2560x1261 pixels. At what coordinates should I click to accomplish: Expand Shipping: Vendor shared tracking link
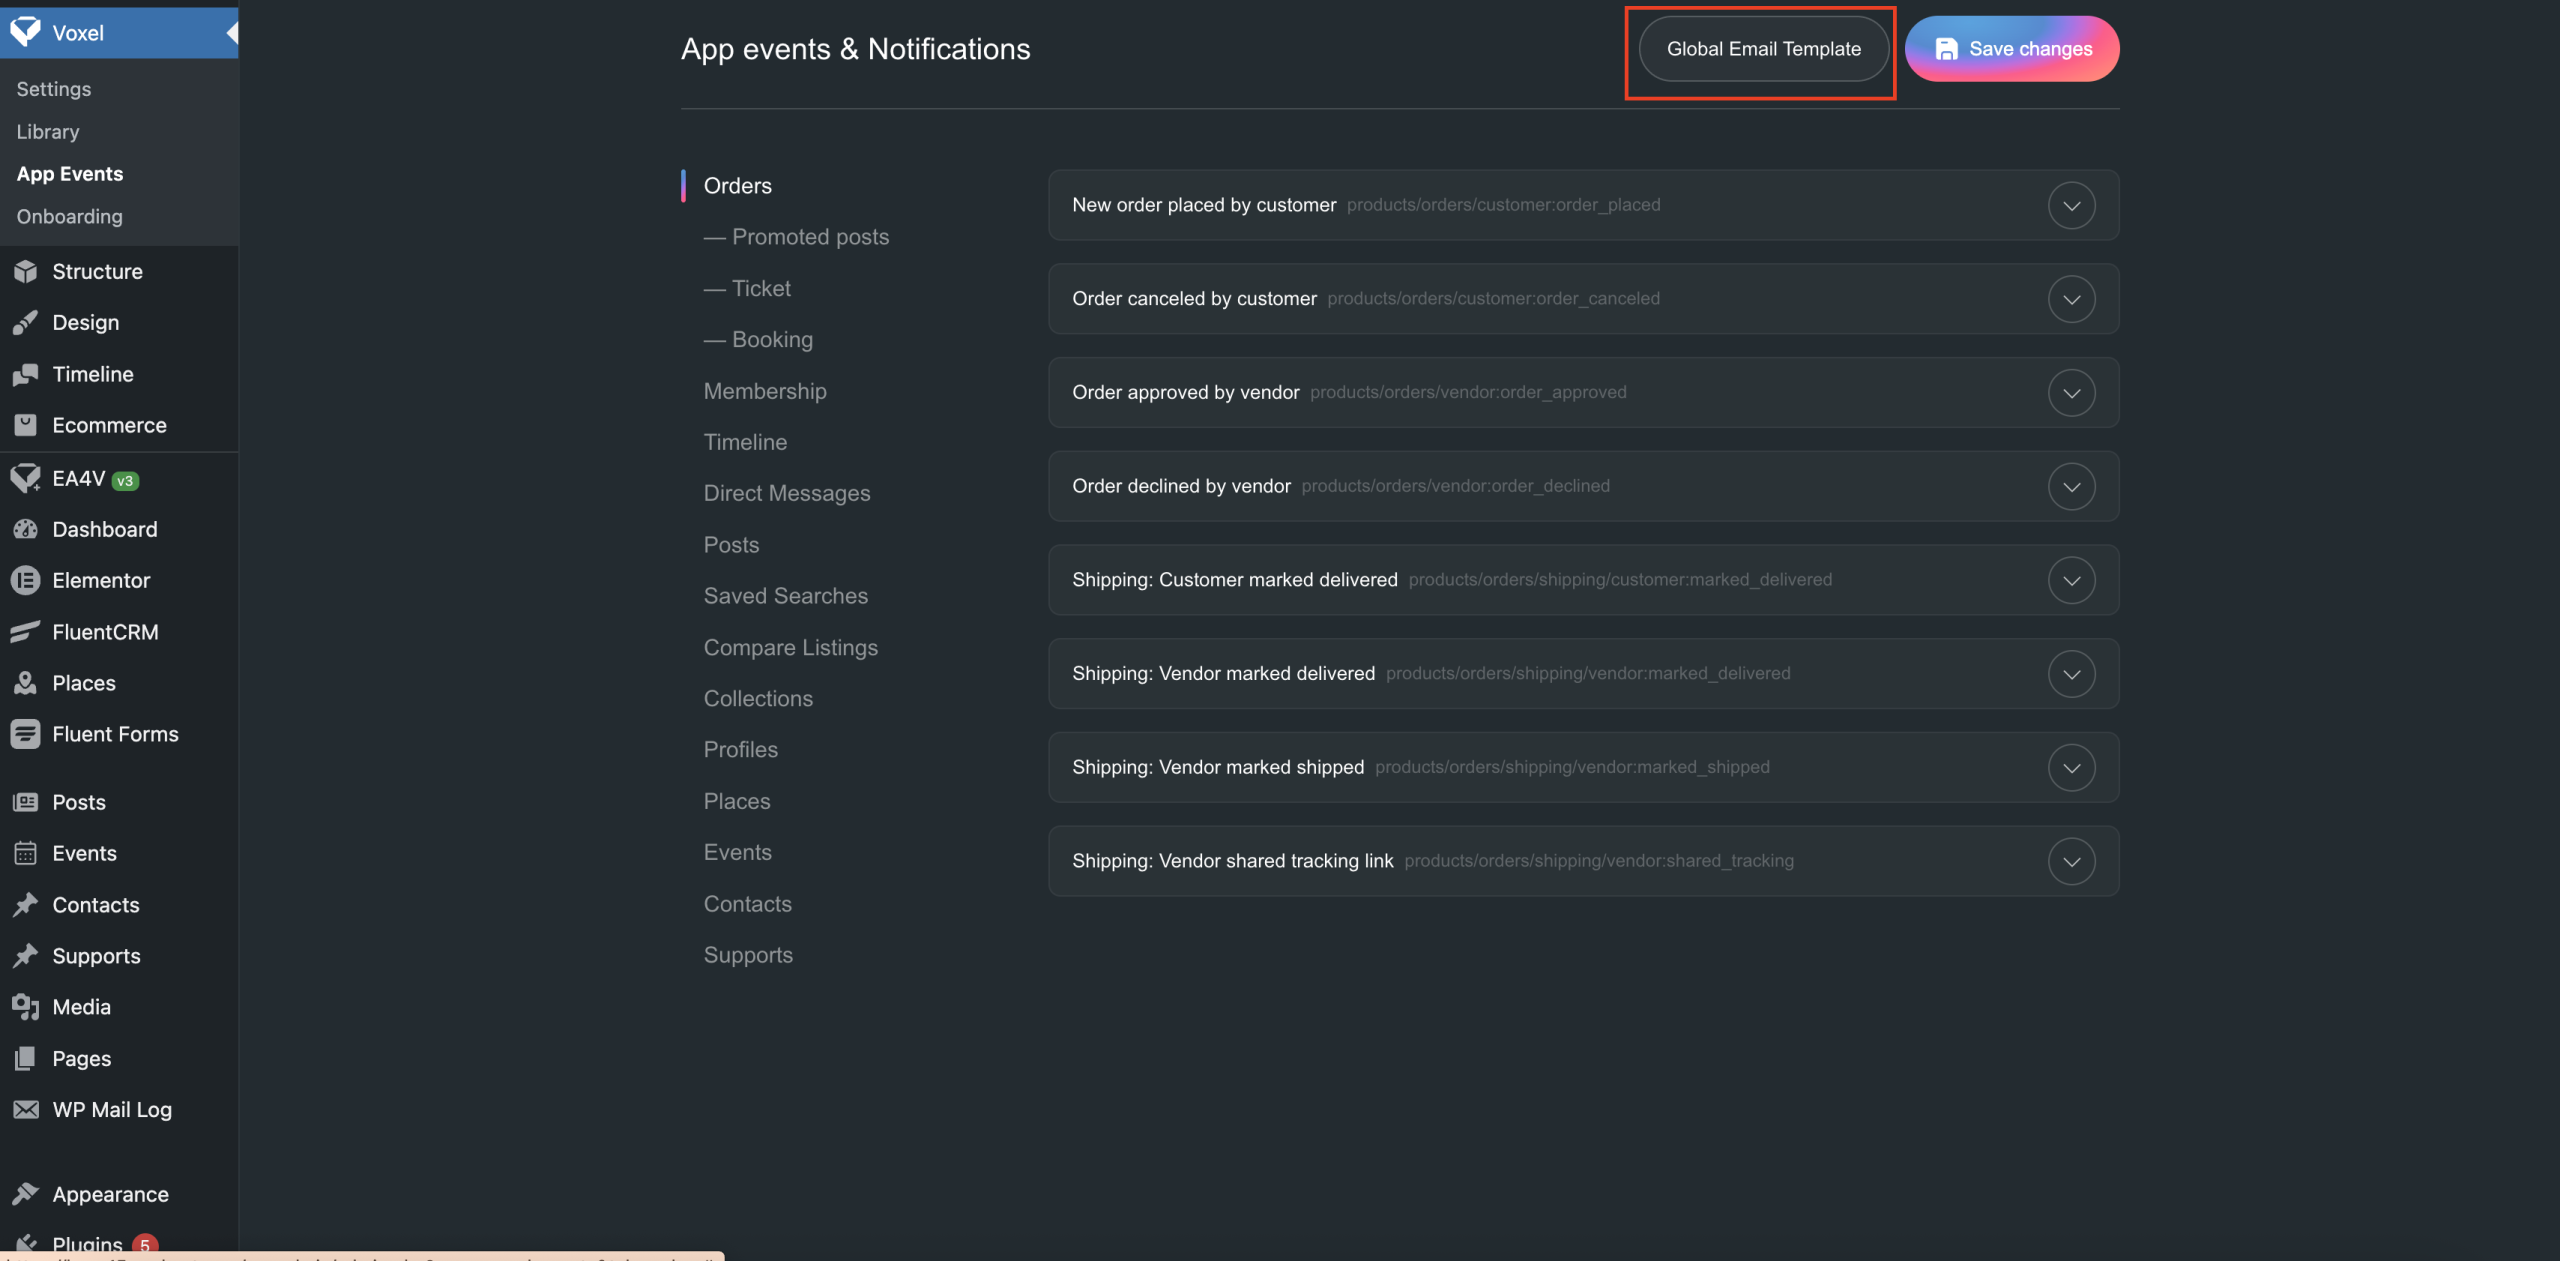(2071, 861)
